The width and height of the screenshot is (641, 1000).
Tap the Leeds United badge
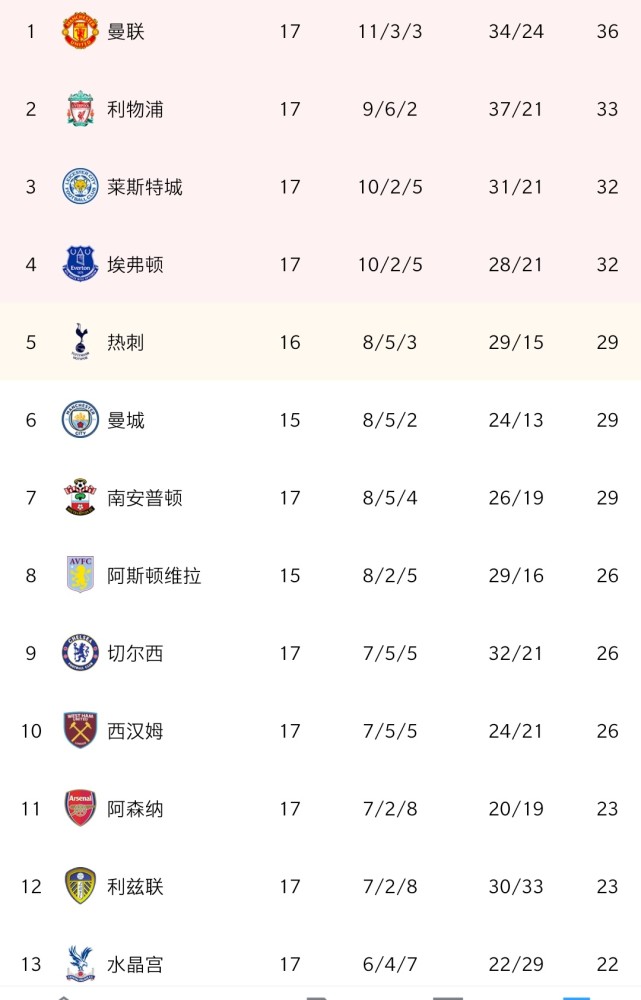(x=80, y=886)
